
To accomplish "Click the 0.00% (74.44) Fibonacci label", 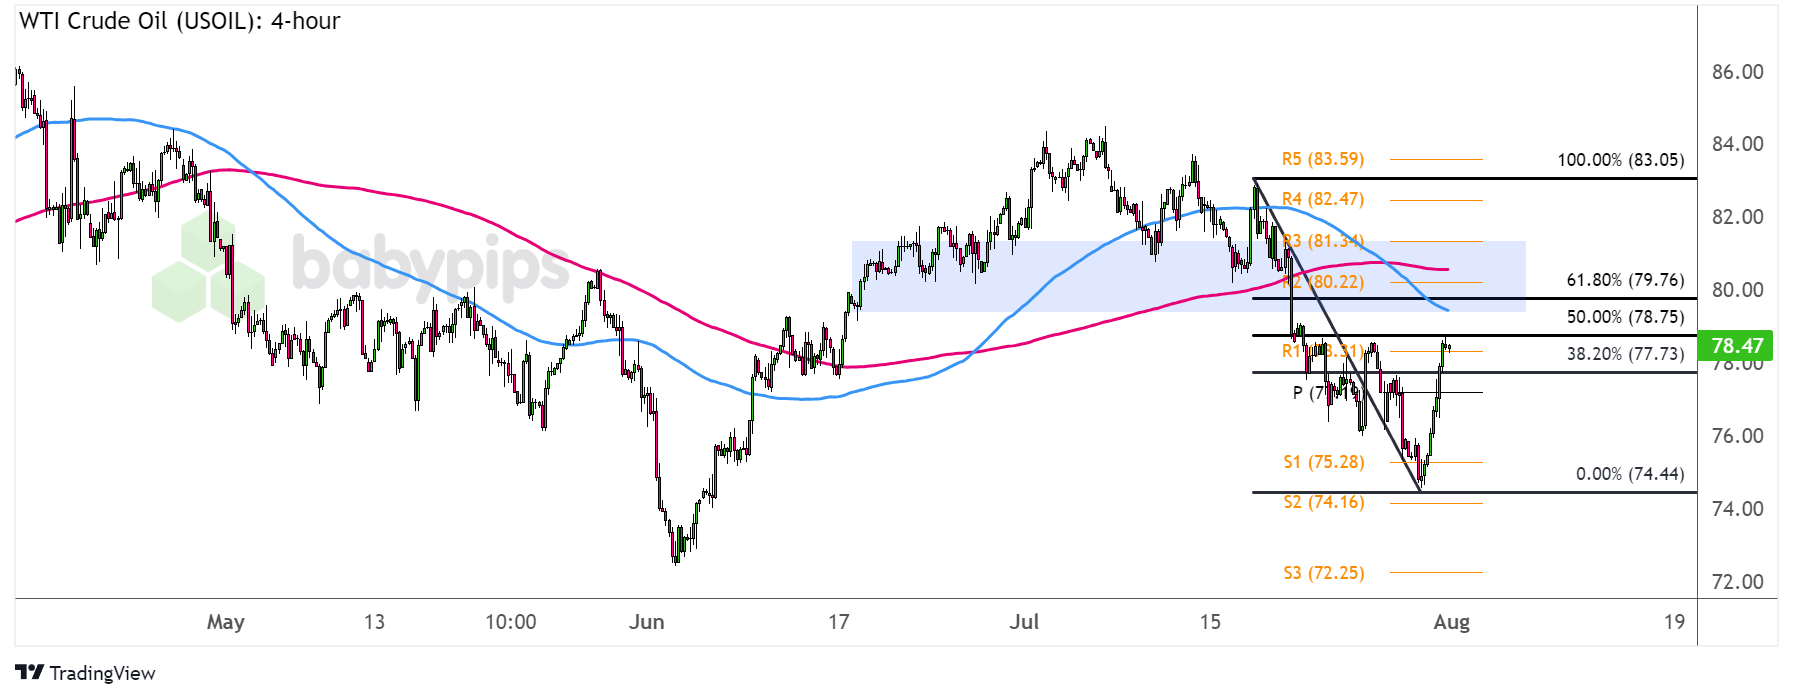I will tap(1630, 474).
